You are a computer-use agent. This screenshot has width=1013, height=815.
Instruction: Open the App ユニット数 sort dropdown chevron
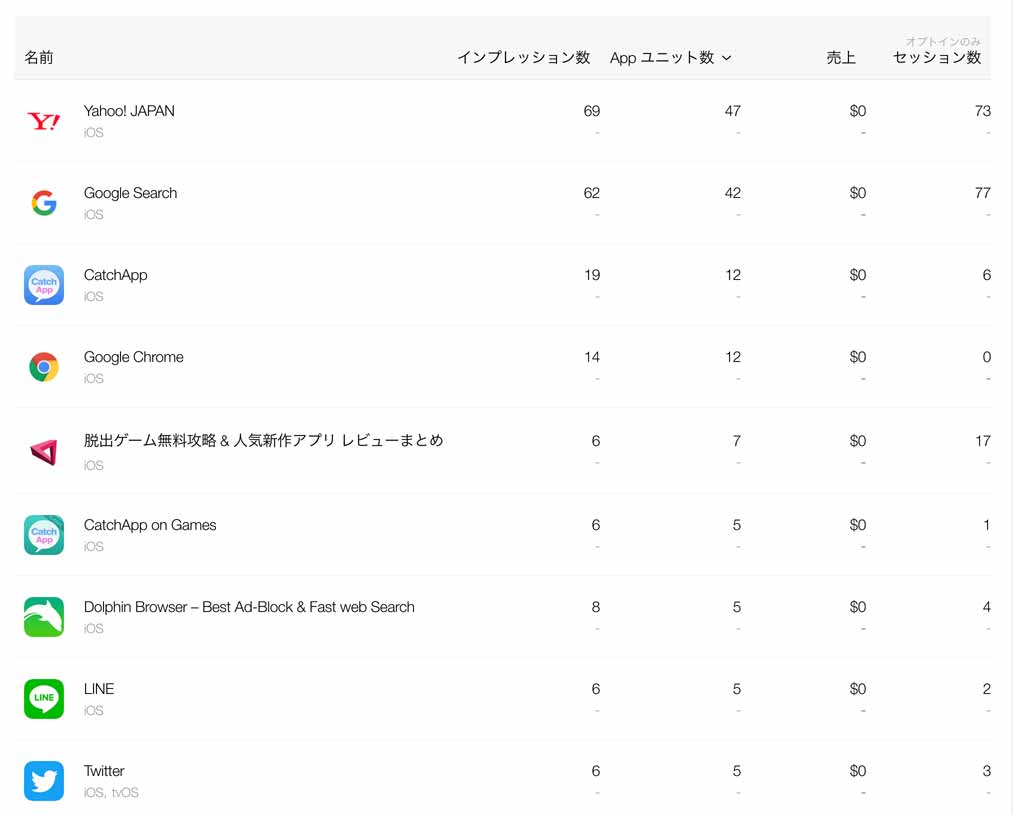pos(727,58)
